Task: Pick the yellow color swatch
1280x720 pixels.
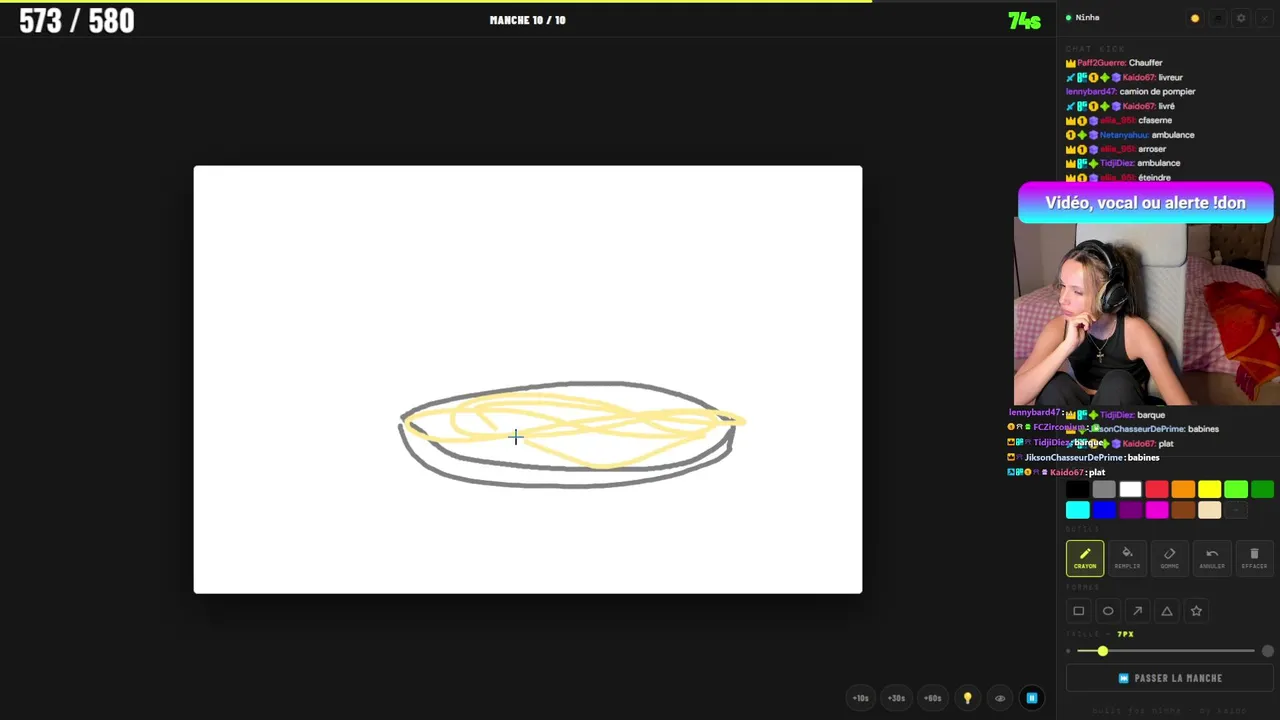Action: [1210, 489]
